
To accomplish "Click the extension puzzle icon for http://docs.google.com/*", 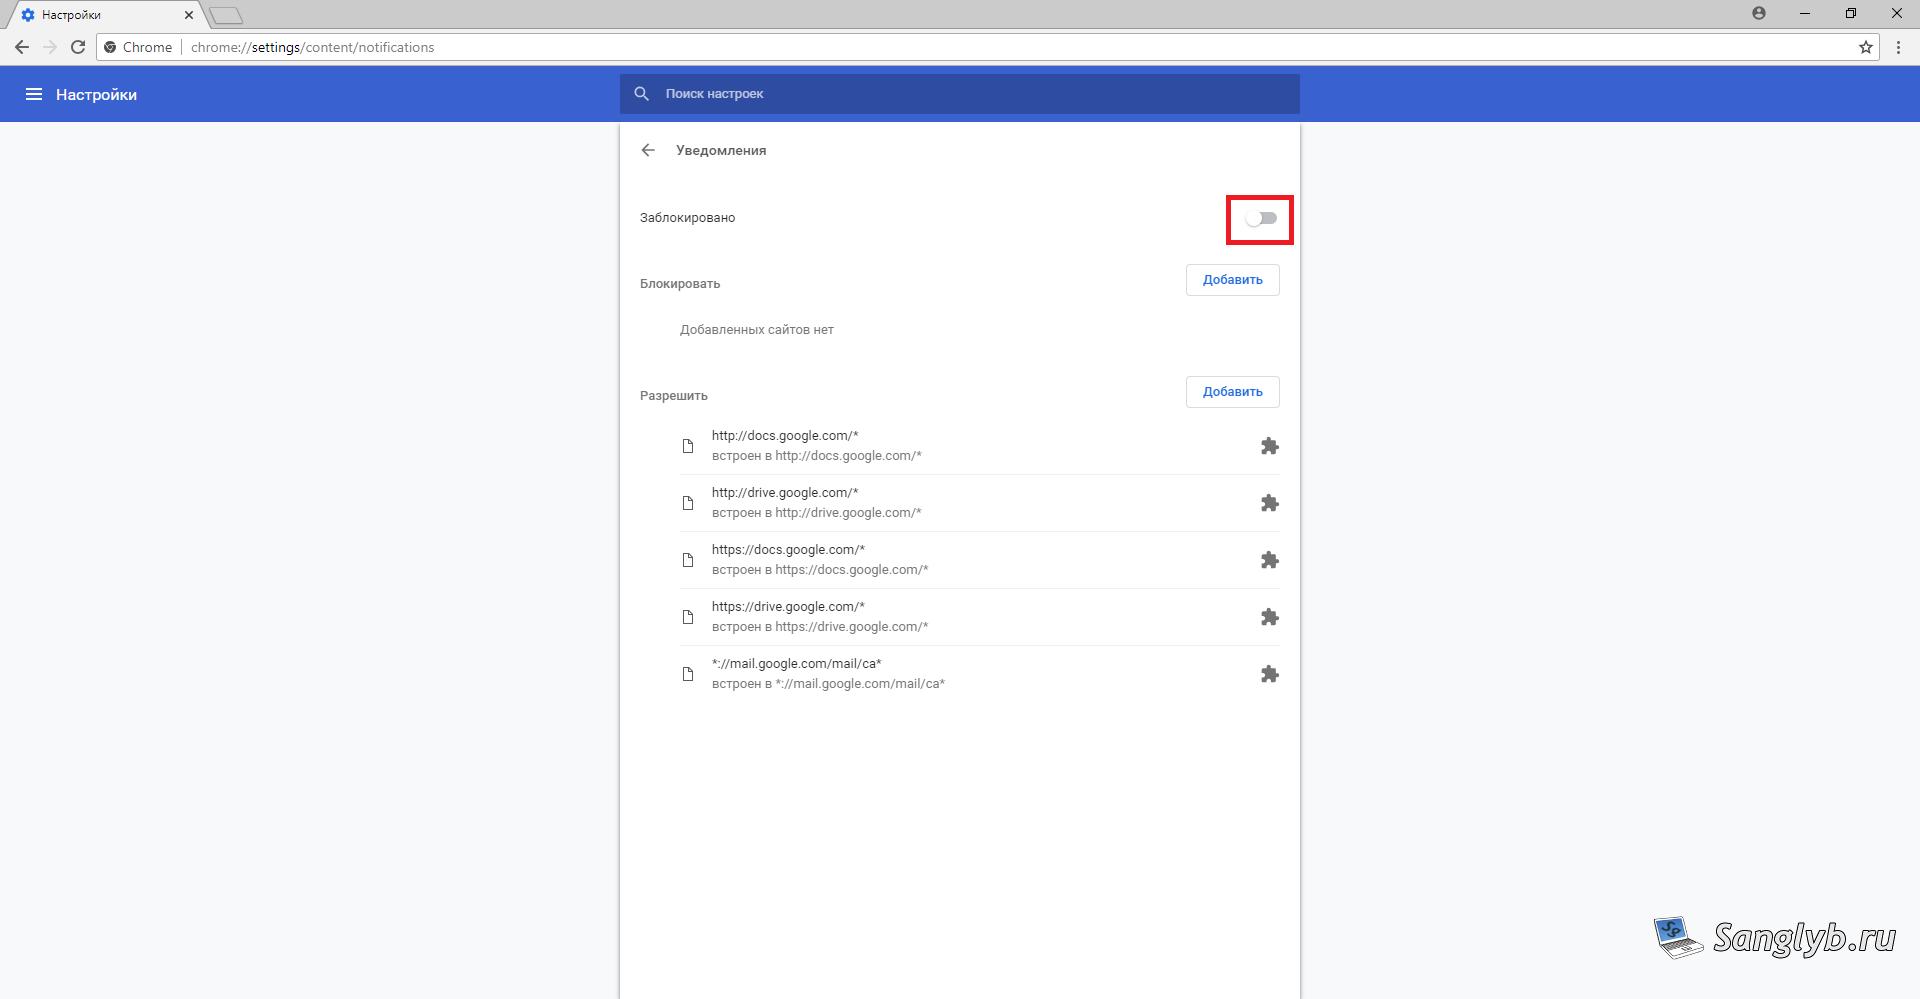I will [x=1269, y=446].
